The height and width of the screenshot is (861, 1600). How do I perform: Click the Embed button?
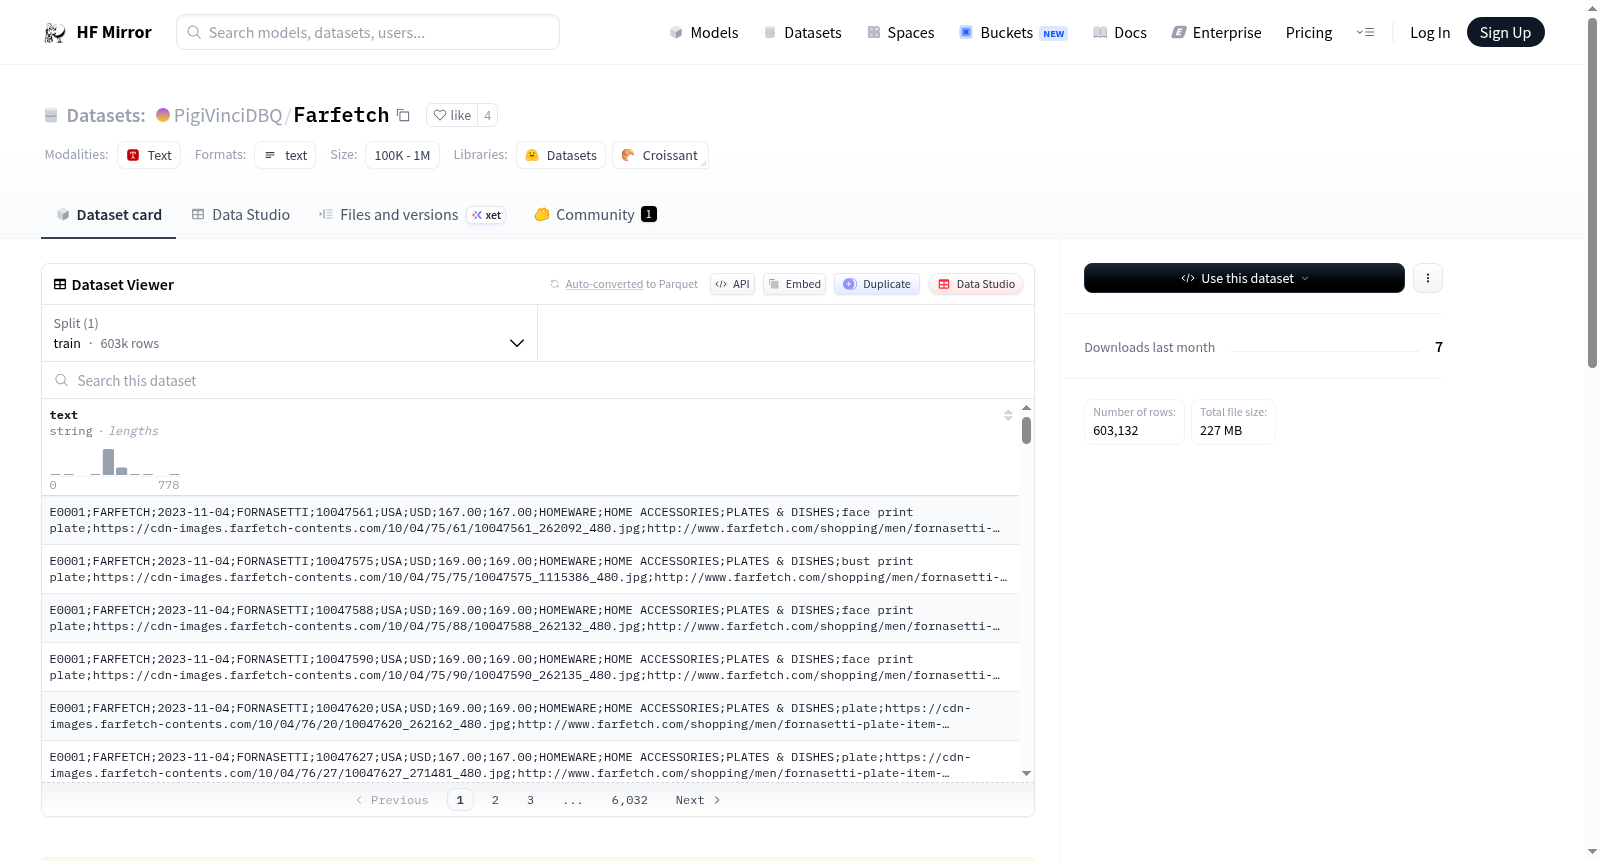(x=795, y=284)
